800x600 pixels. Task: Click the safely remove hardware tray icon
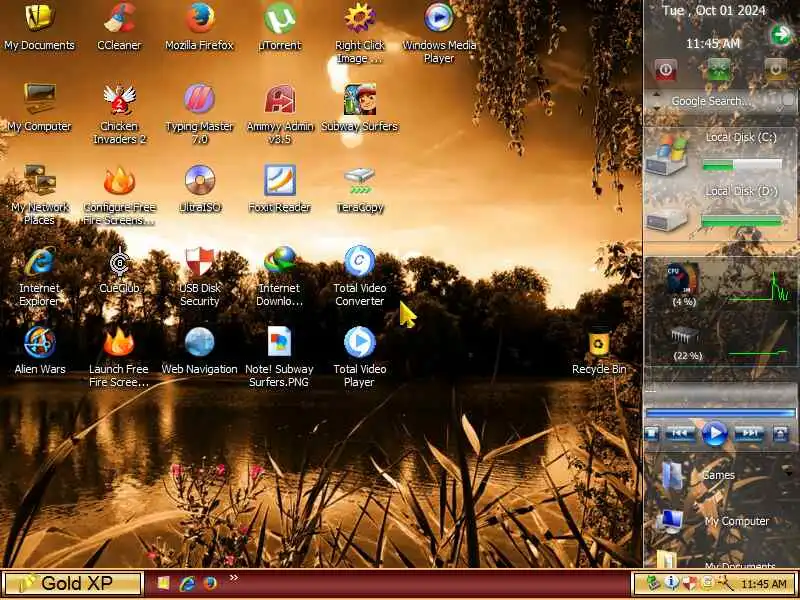click(652, 583)
